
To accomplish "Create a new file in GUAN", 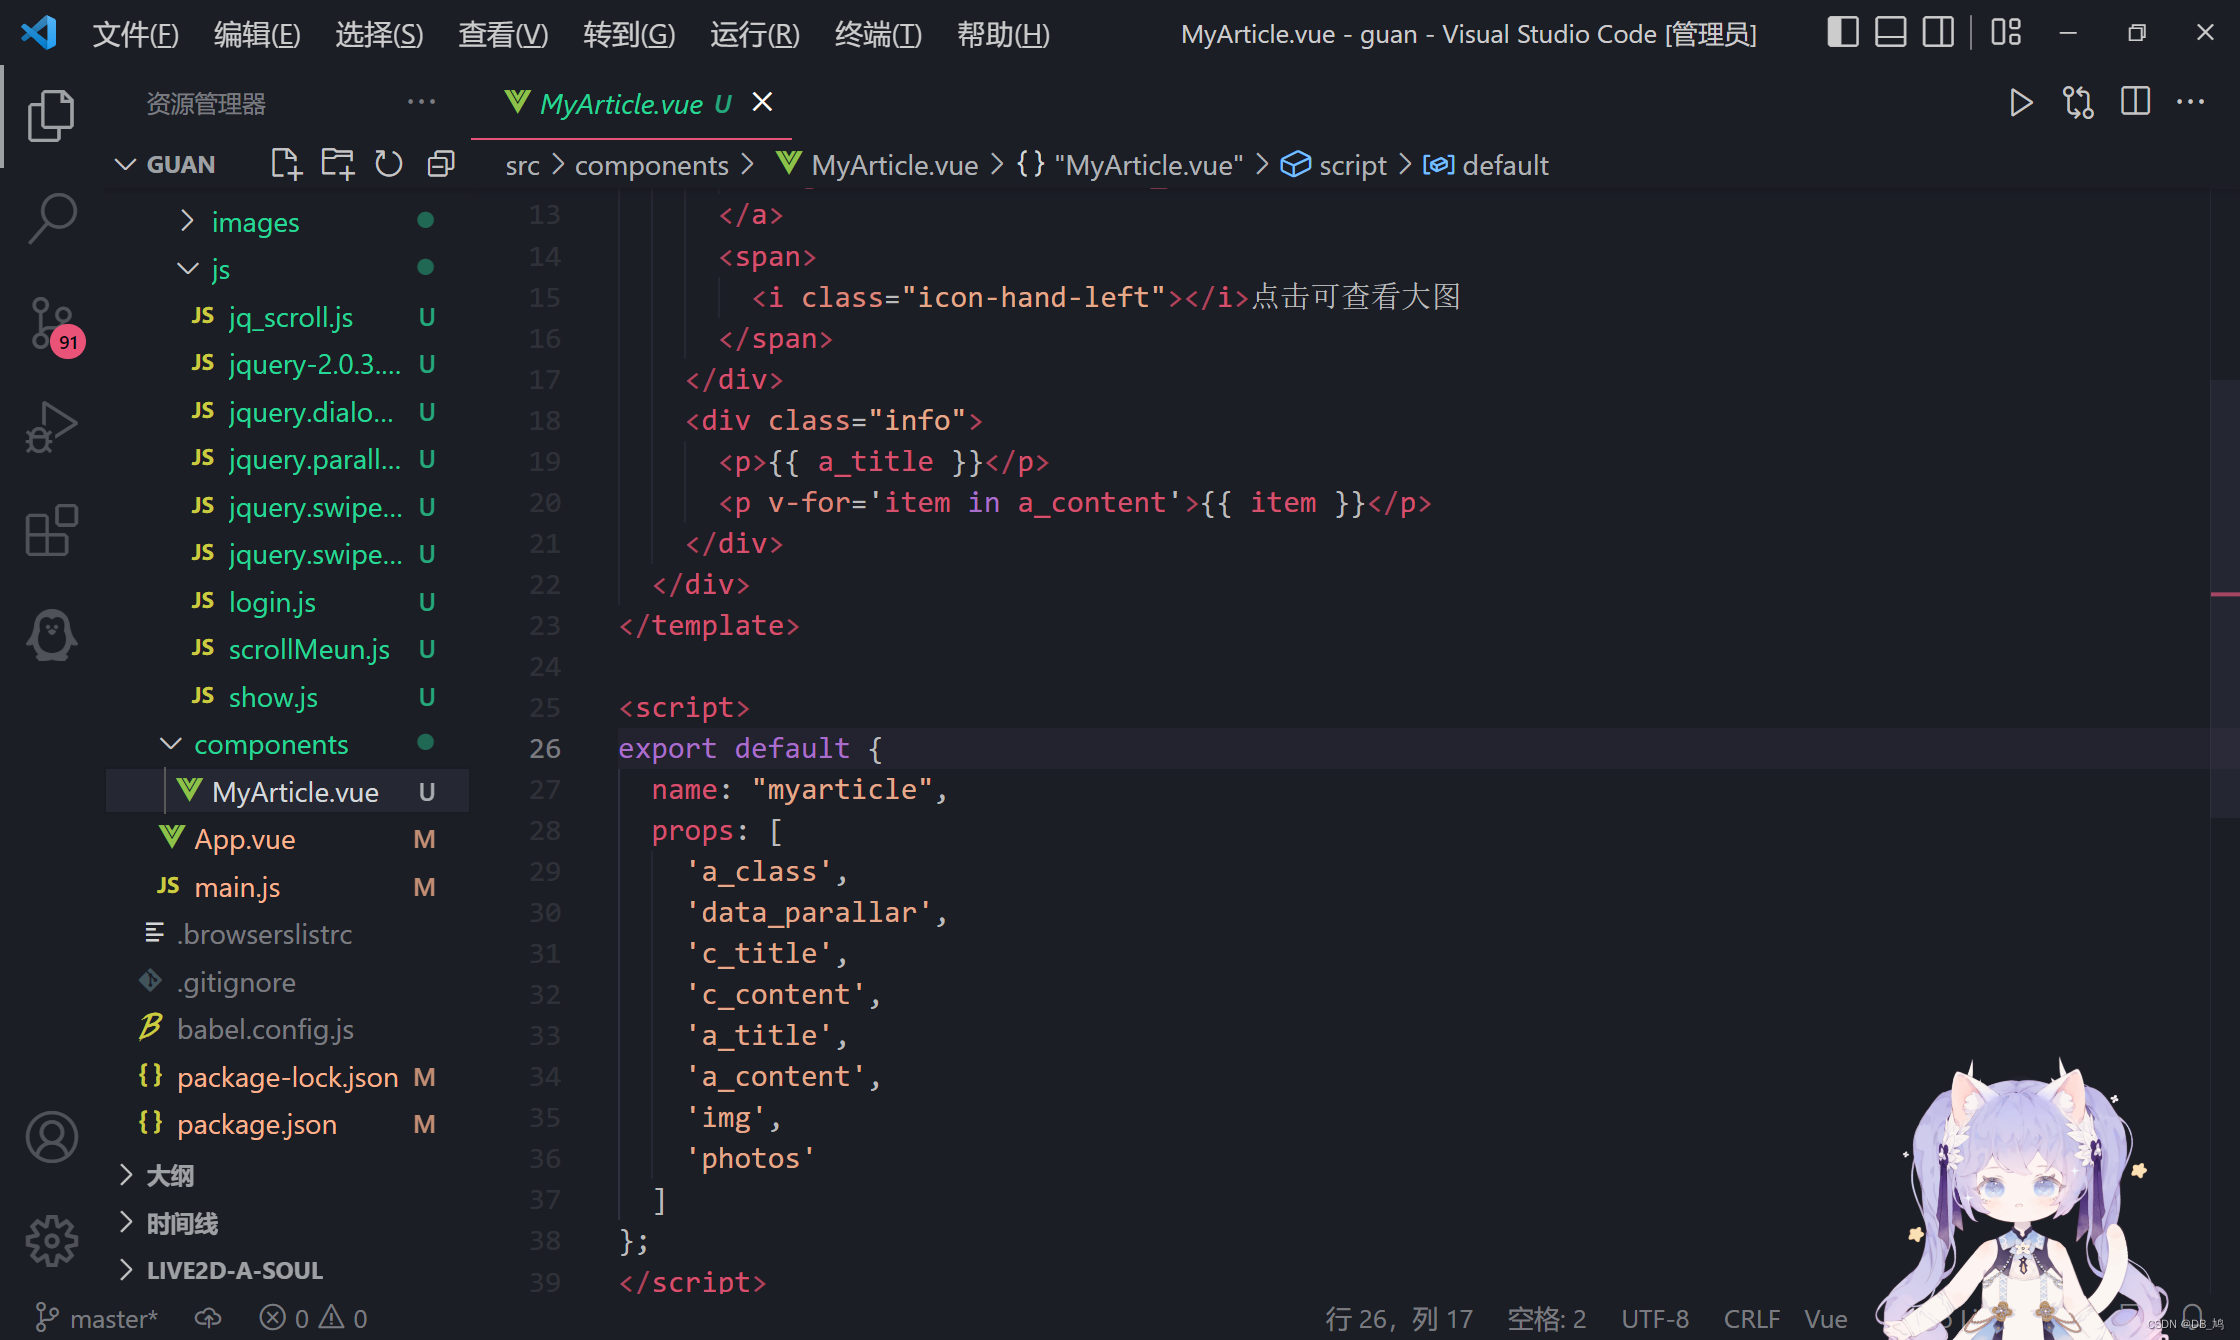I will coord(286,164).
